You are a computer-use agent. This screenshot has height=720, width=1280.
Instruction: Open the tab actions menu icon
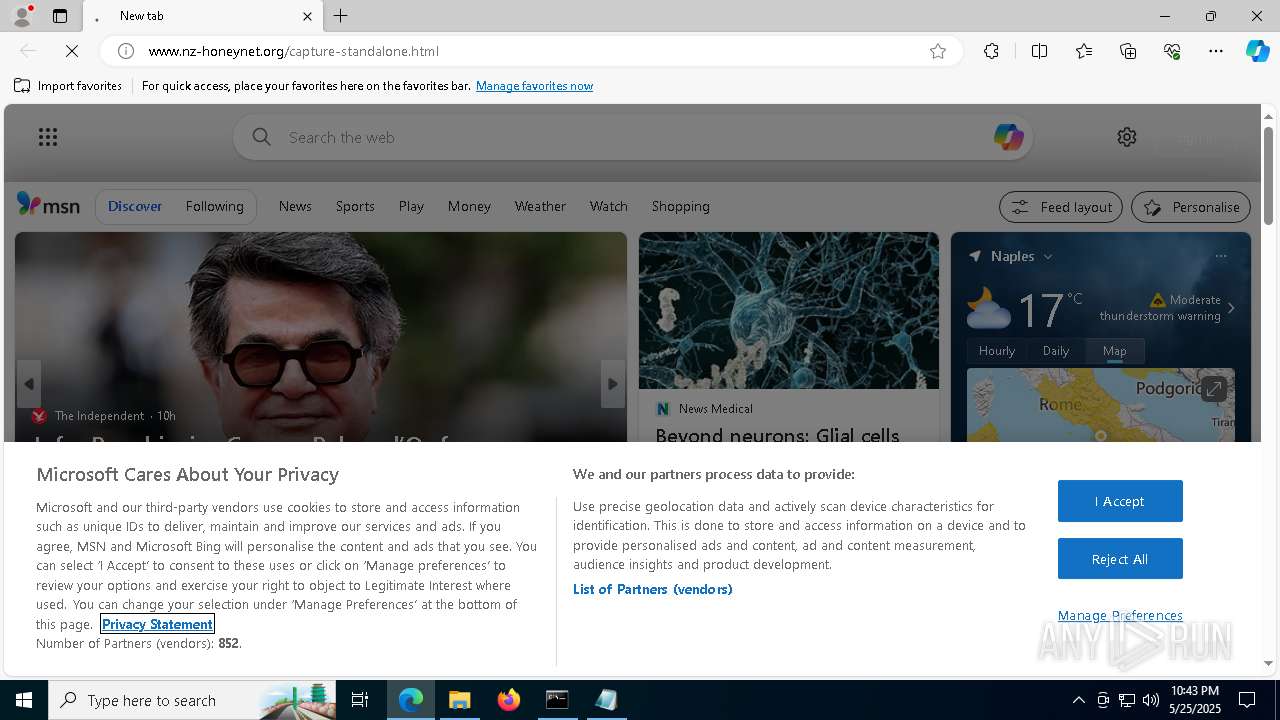click(x=60, y=16)
